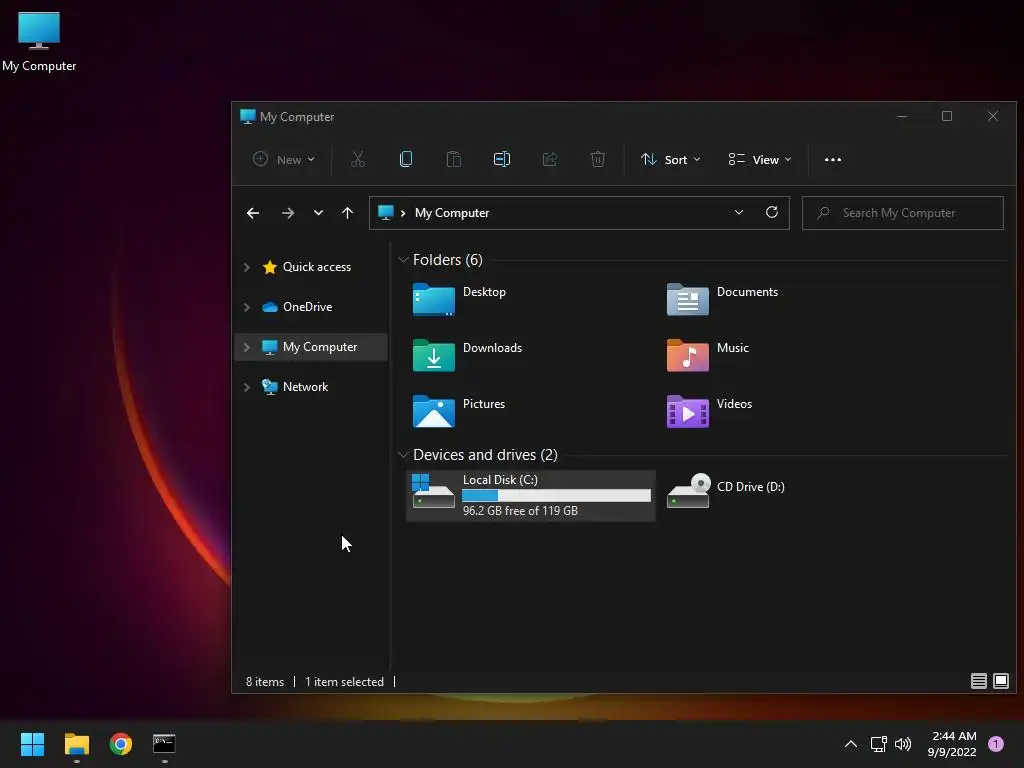Open the recent locations dropdown arrow
Screen dimensions: 1024x768
point(318,213)
